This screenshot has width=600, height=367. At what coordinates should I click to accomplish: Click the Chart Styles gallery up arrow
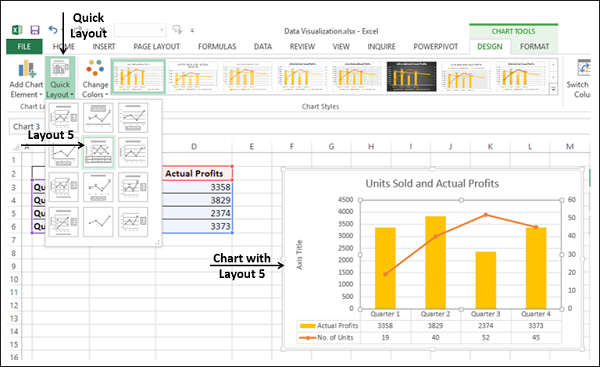point(553,65)
